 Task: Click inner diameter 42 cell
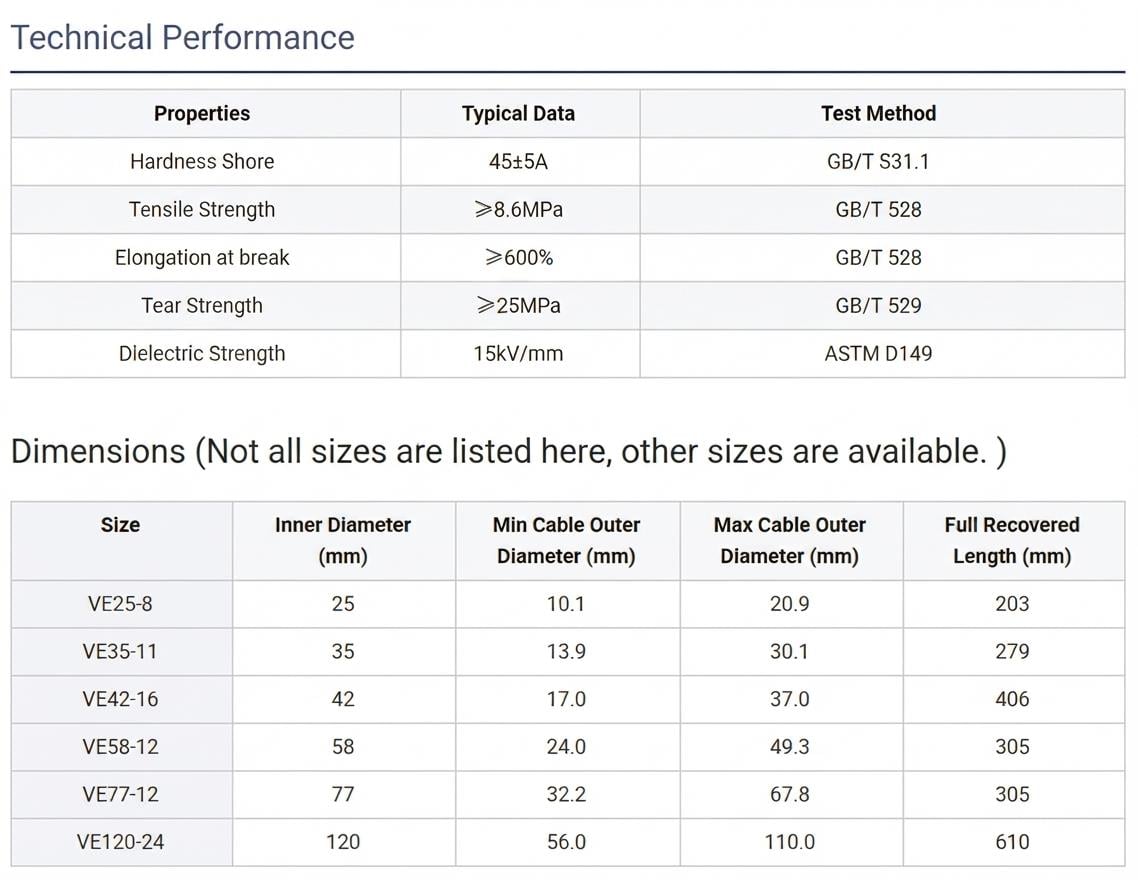[x=343, y=699]
